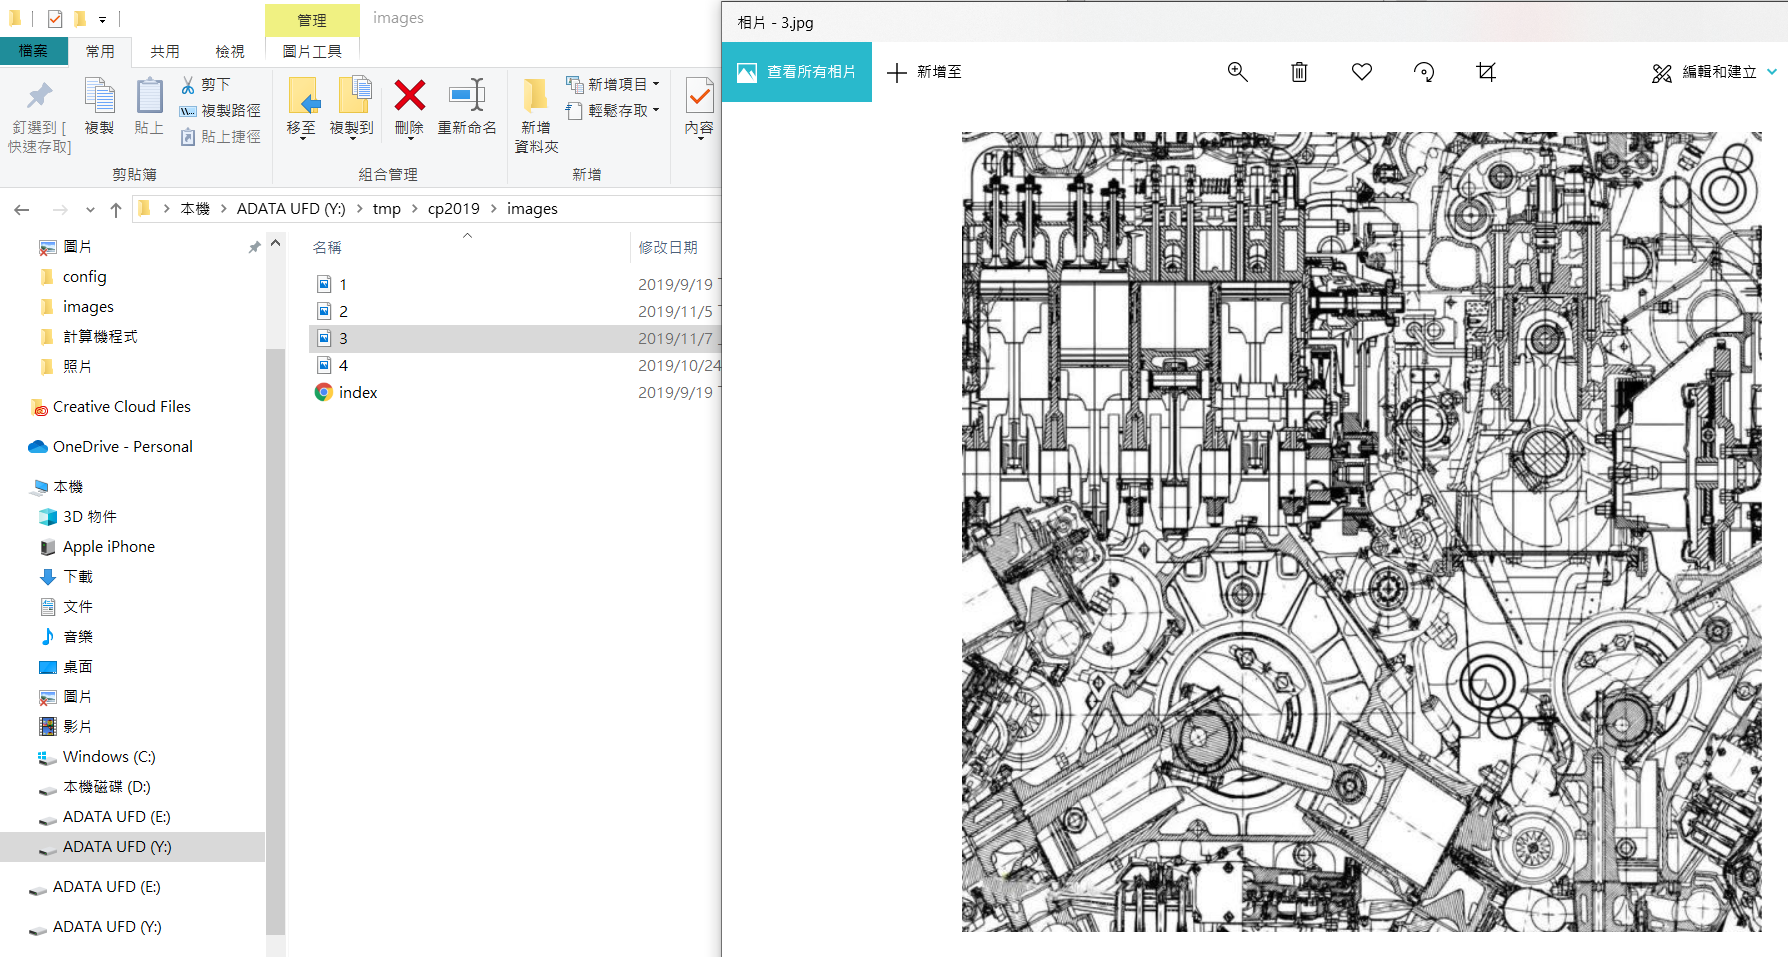Select Windows (C:) drive in navigation pane
The height and width of the screenshot is (957, 1788).
click(x=108, y=757)
